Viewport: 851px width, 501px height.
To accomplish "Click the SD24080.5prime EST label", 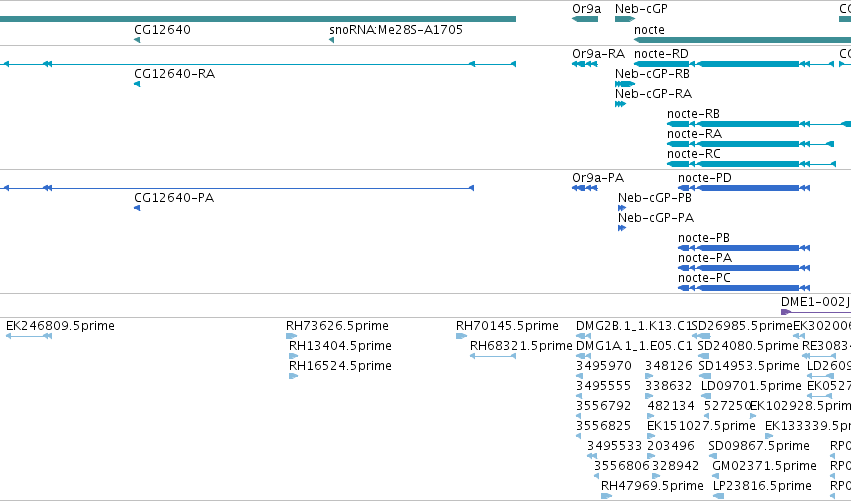I will [x=748, y=346].
